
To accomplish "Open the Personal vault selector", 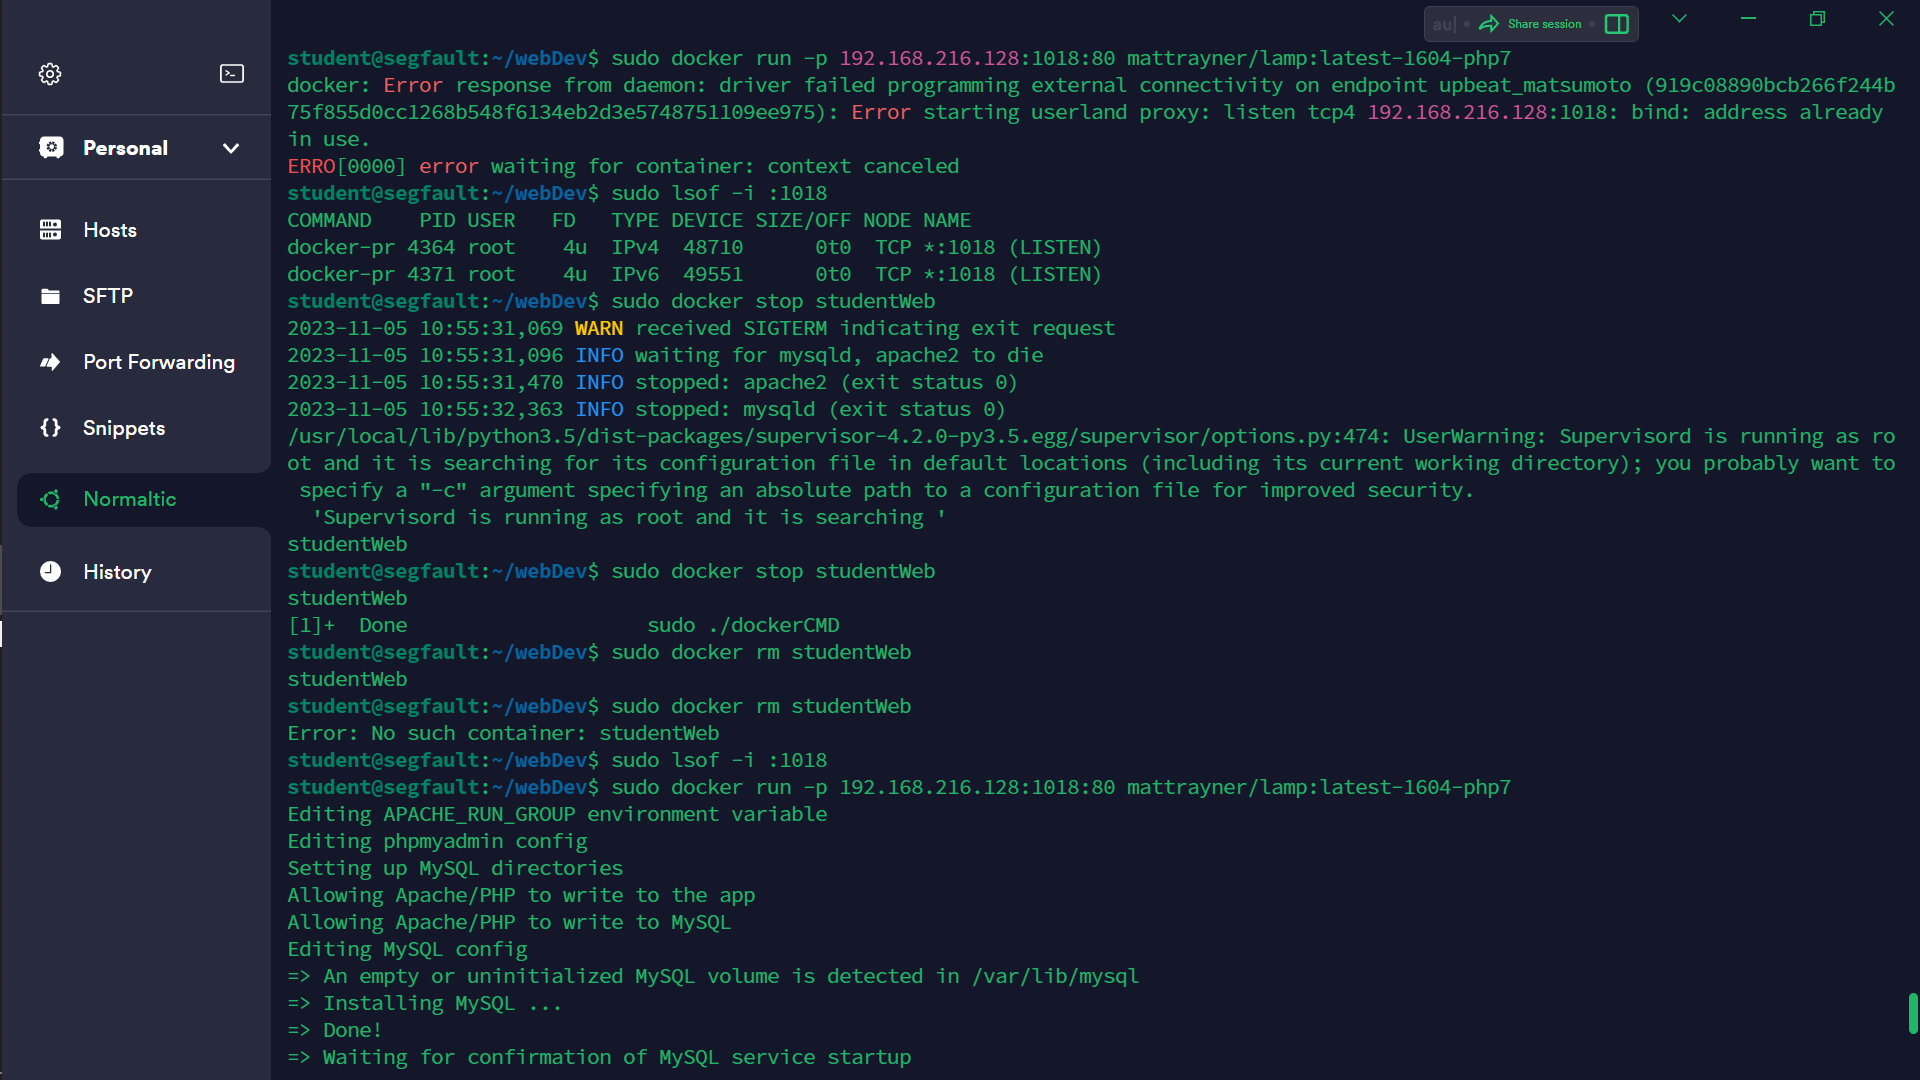I will point(125,148).
